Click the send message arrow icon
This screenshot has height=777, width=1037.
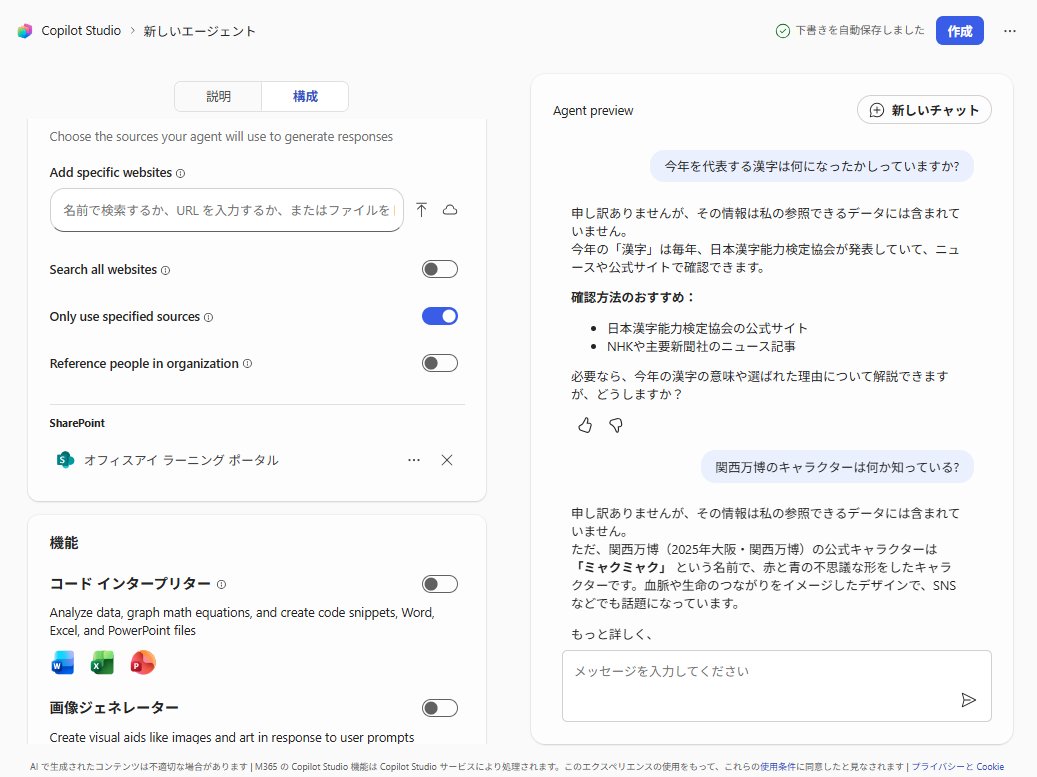coord(968,700)
